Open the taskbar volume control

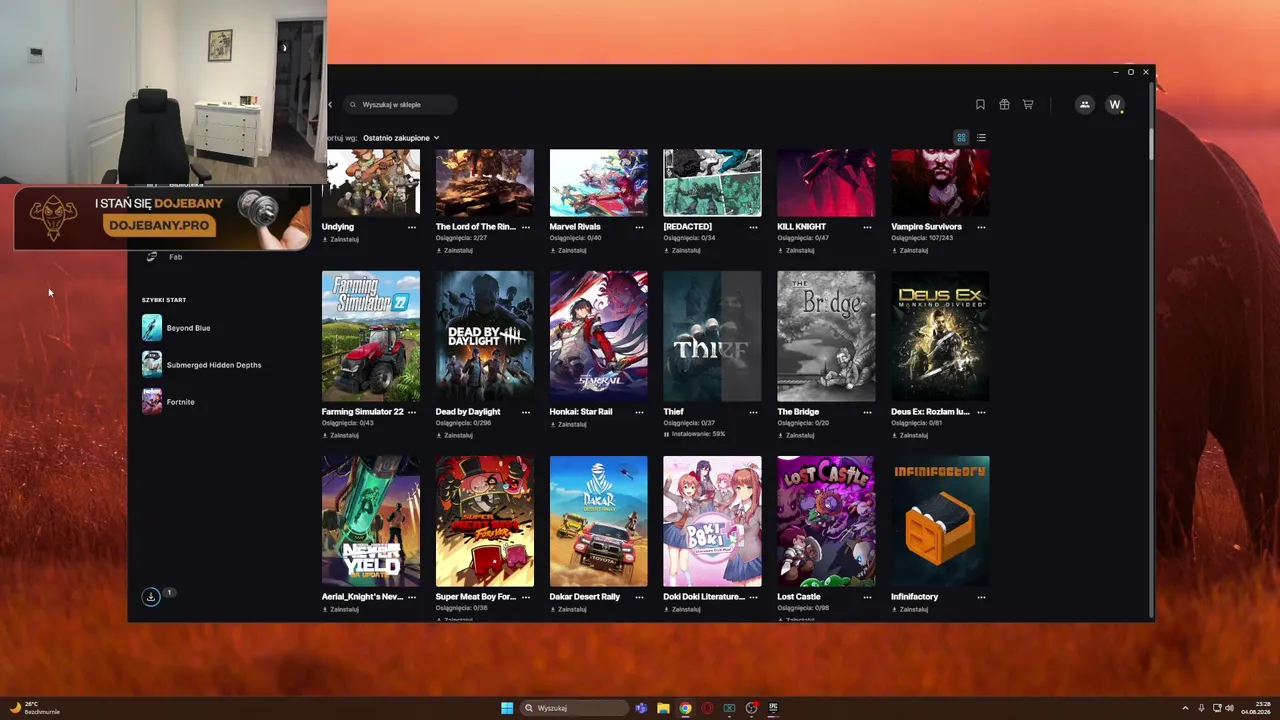(x=1229, y=708)
